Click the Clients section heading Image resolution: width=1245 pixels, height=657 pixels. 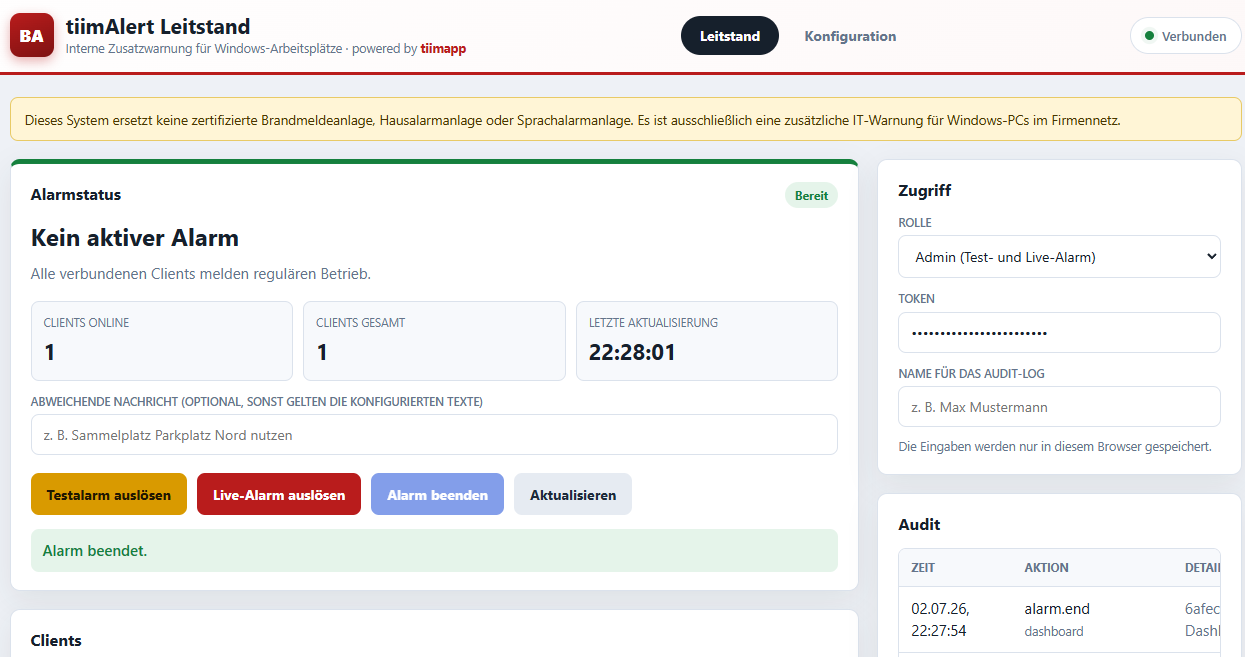(x=56, y=640)
